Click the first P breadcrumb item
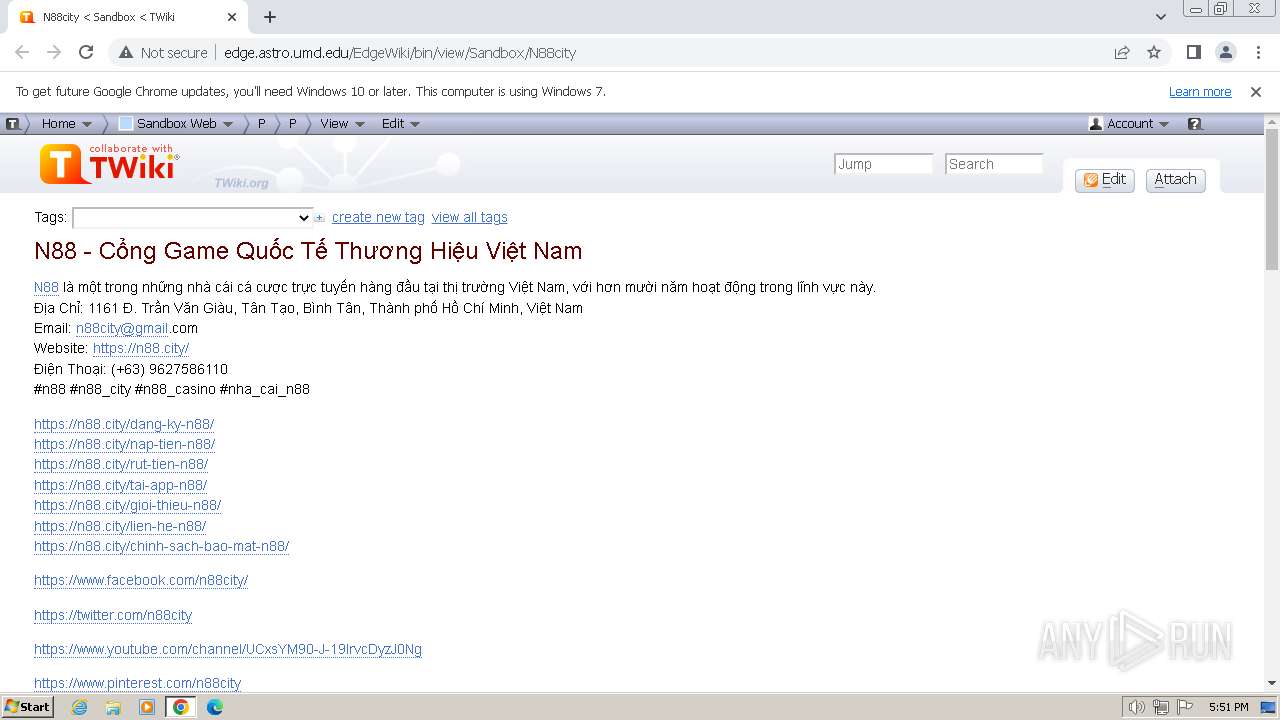Viewport: 1280px width, 720px height. (262, 124)
